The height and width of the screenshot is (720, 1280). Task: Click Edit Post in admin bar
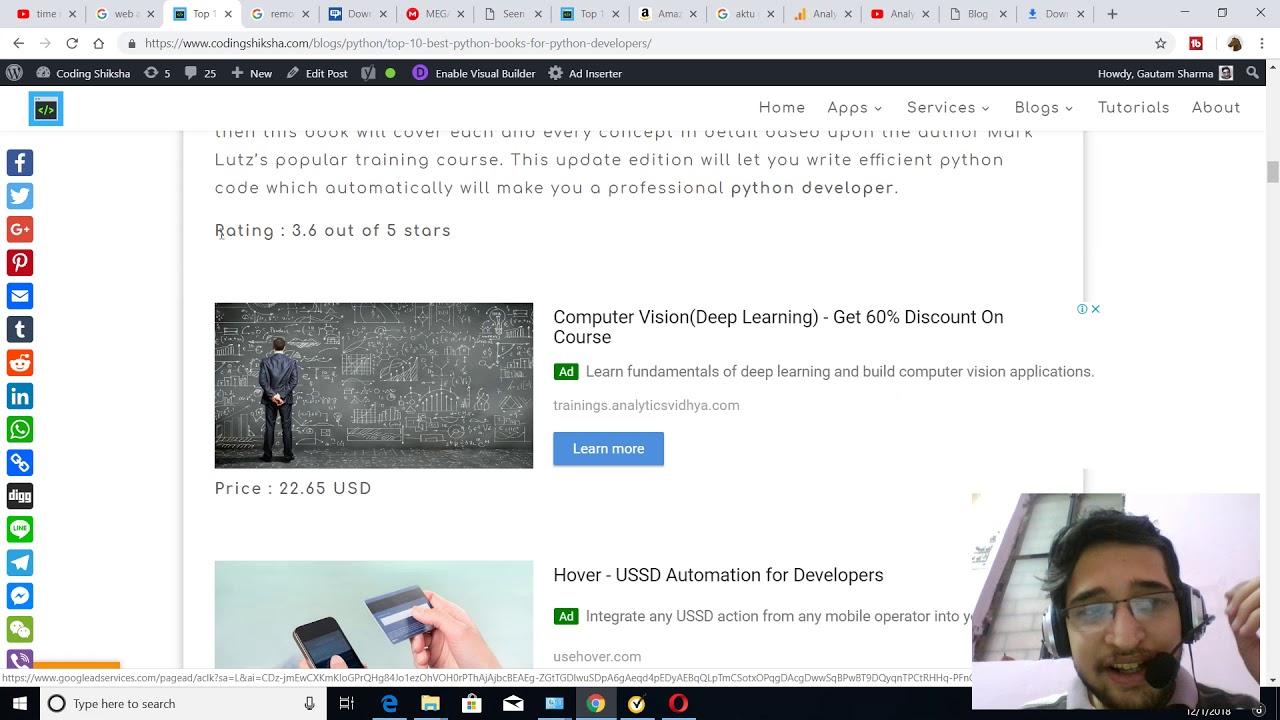[317, 73]
